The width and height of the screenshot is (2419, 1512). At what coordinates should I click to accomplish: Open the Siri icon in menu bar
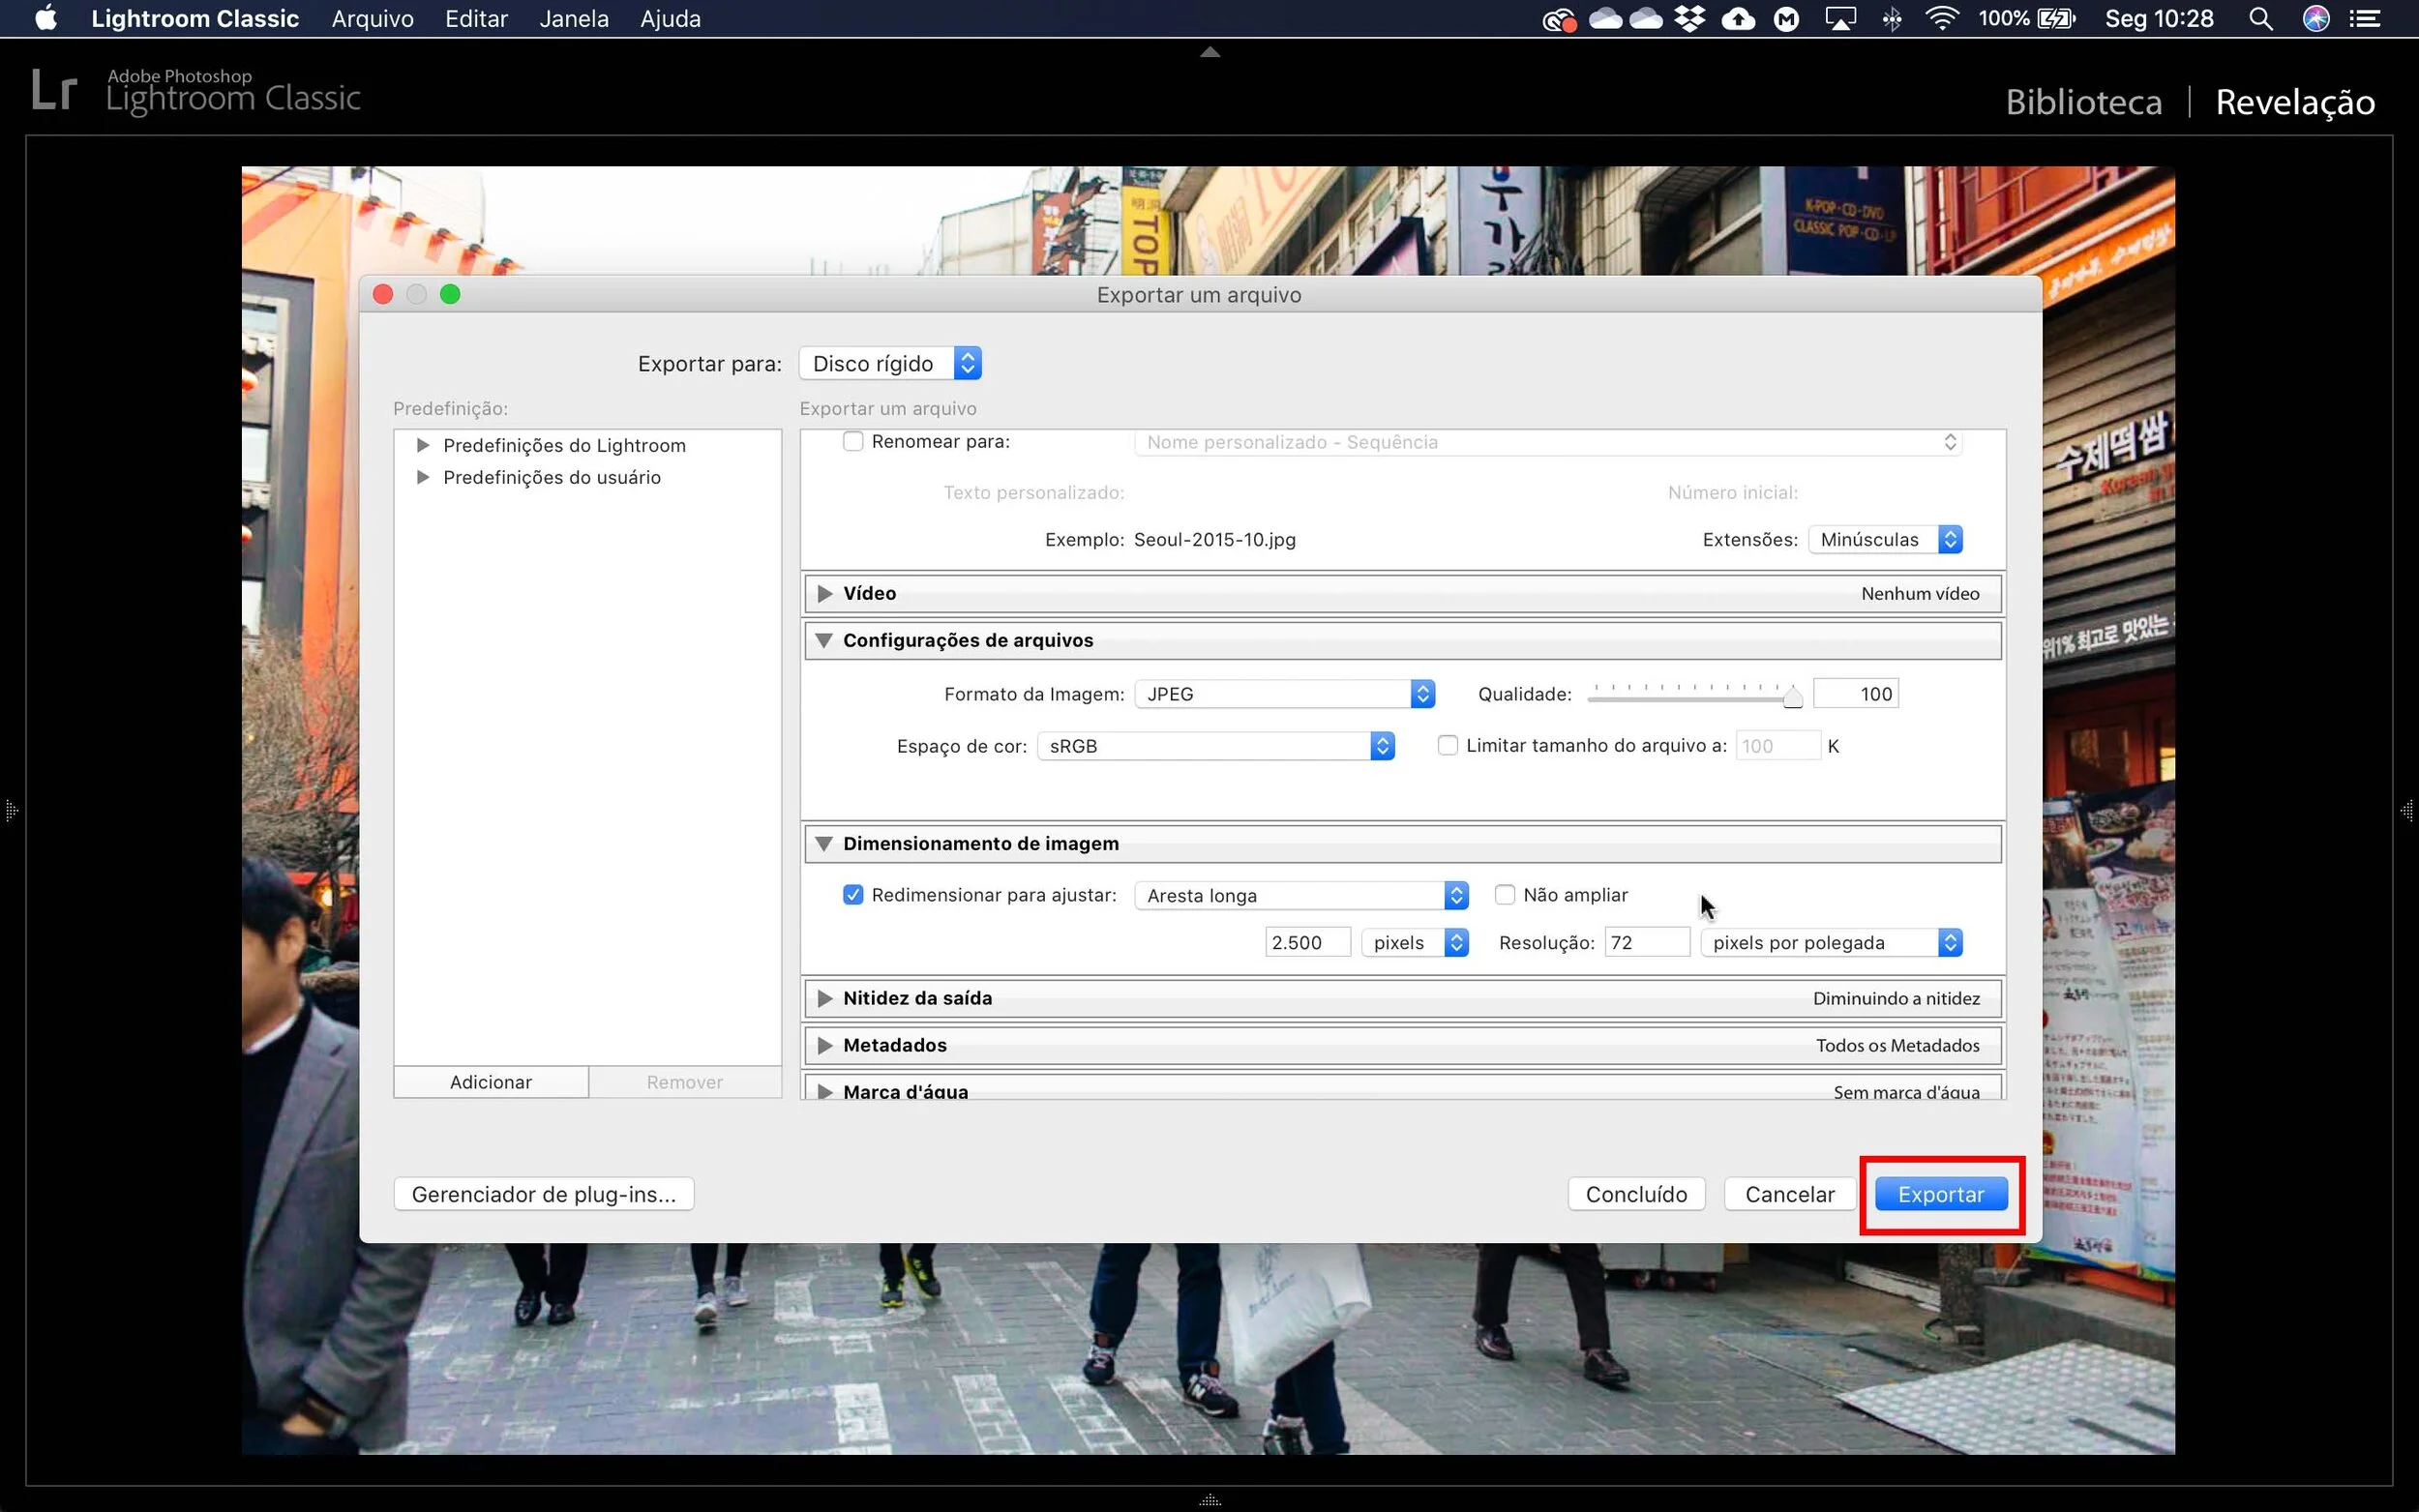pyautogui.click(x=2316, y=19)
